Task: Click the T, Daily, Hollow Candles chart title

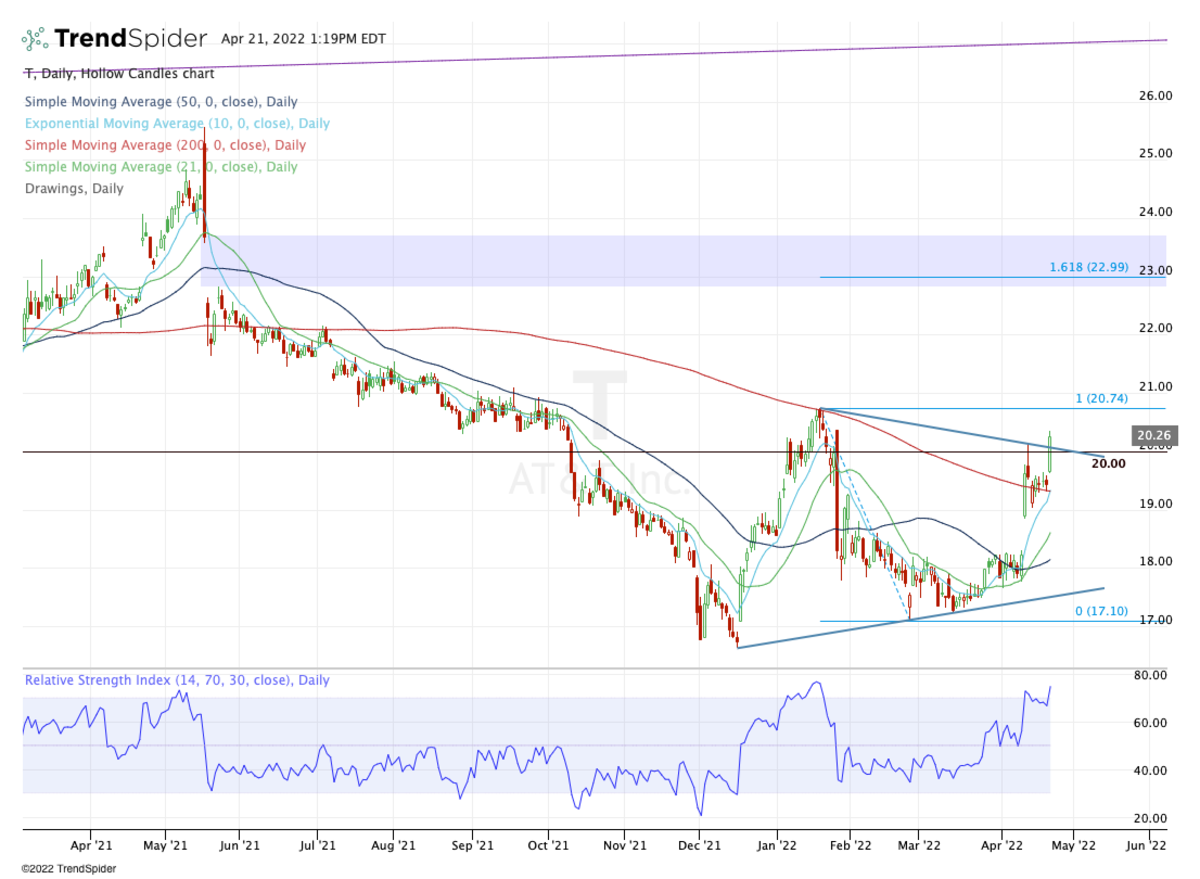Action: pyautogui.click(x=118, y=73)
